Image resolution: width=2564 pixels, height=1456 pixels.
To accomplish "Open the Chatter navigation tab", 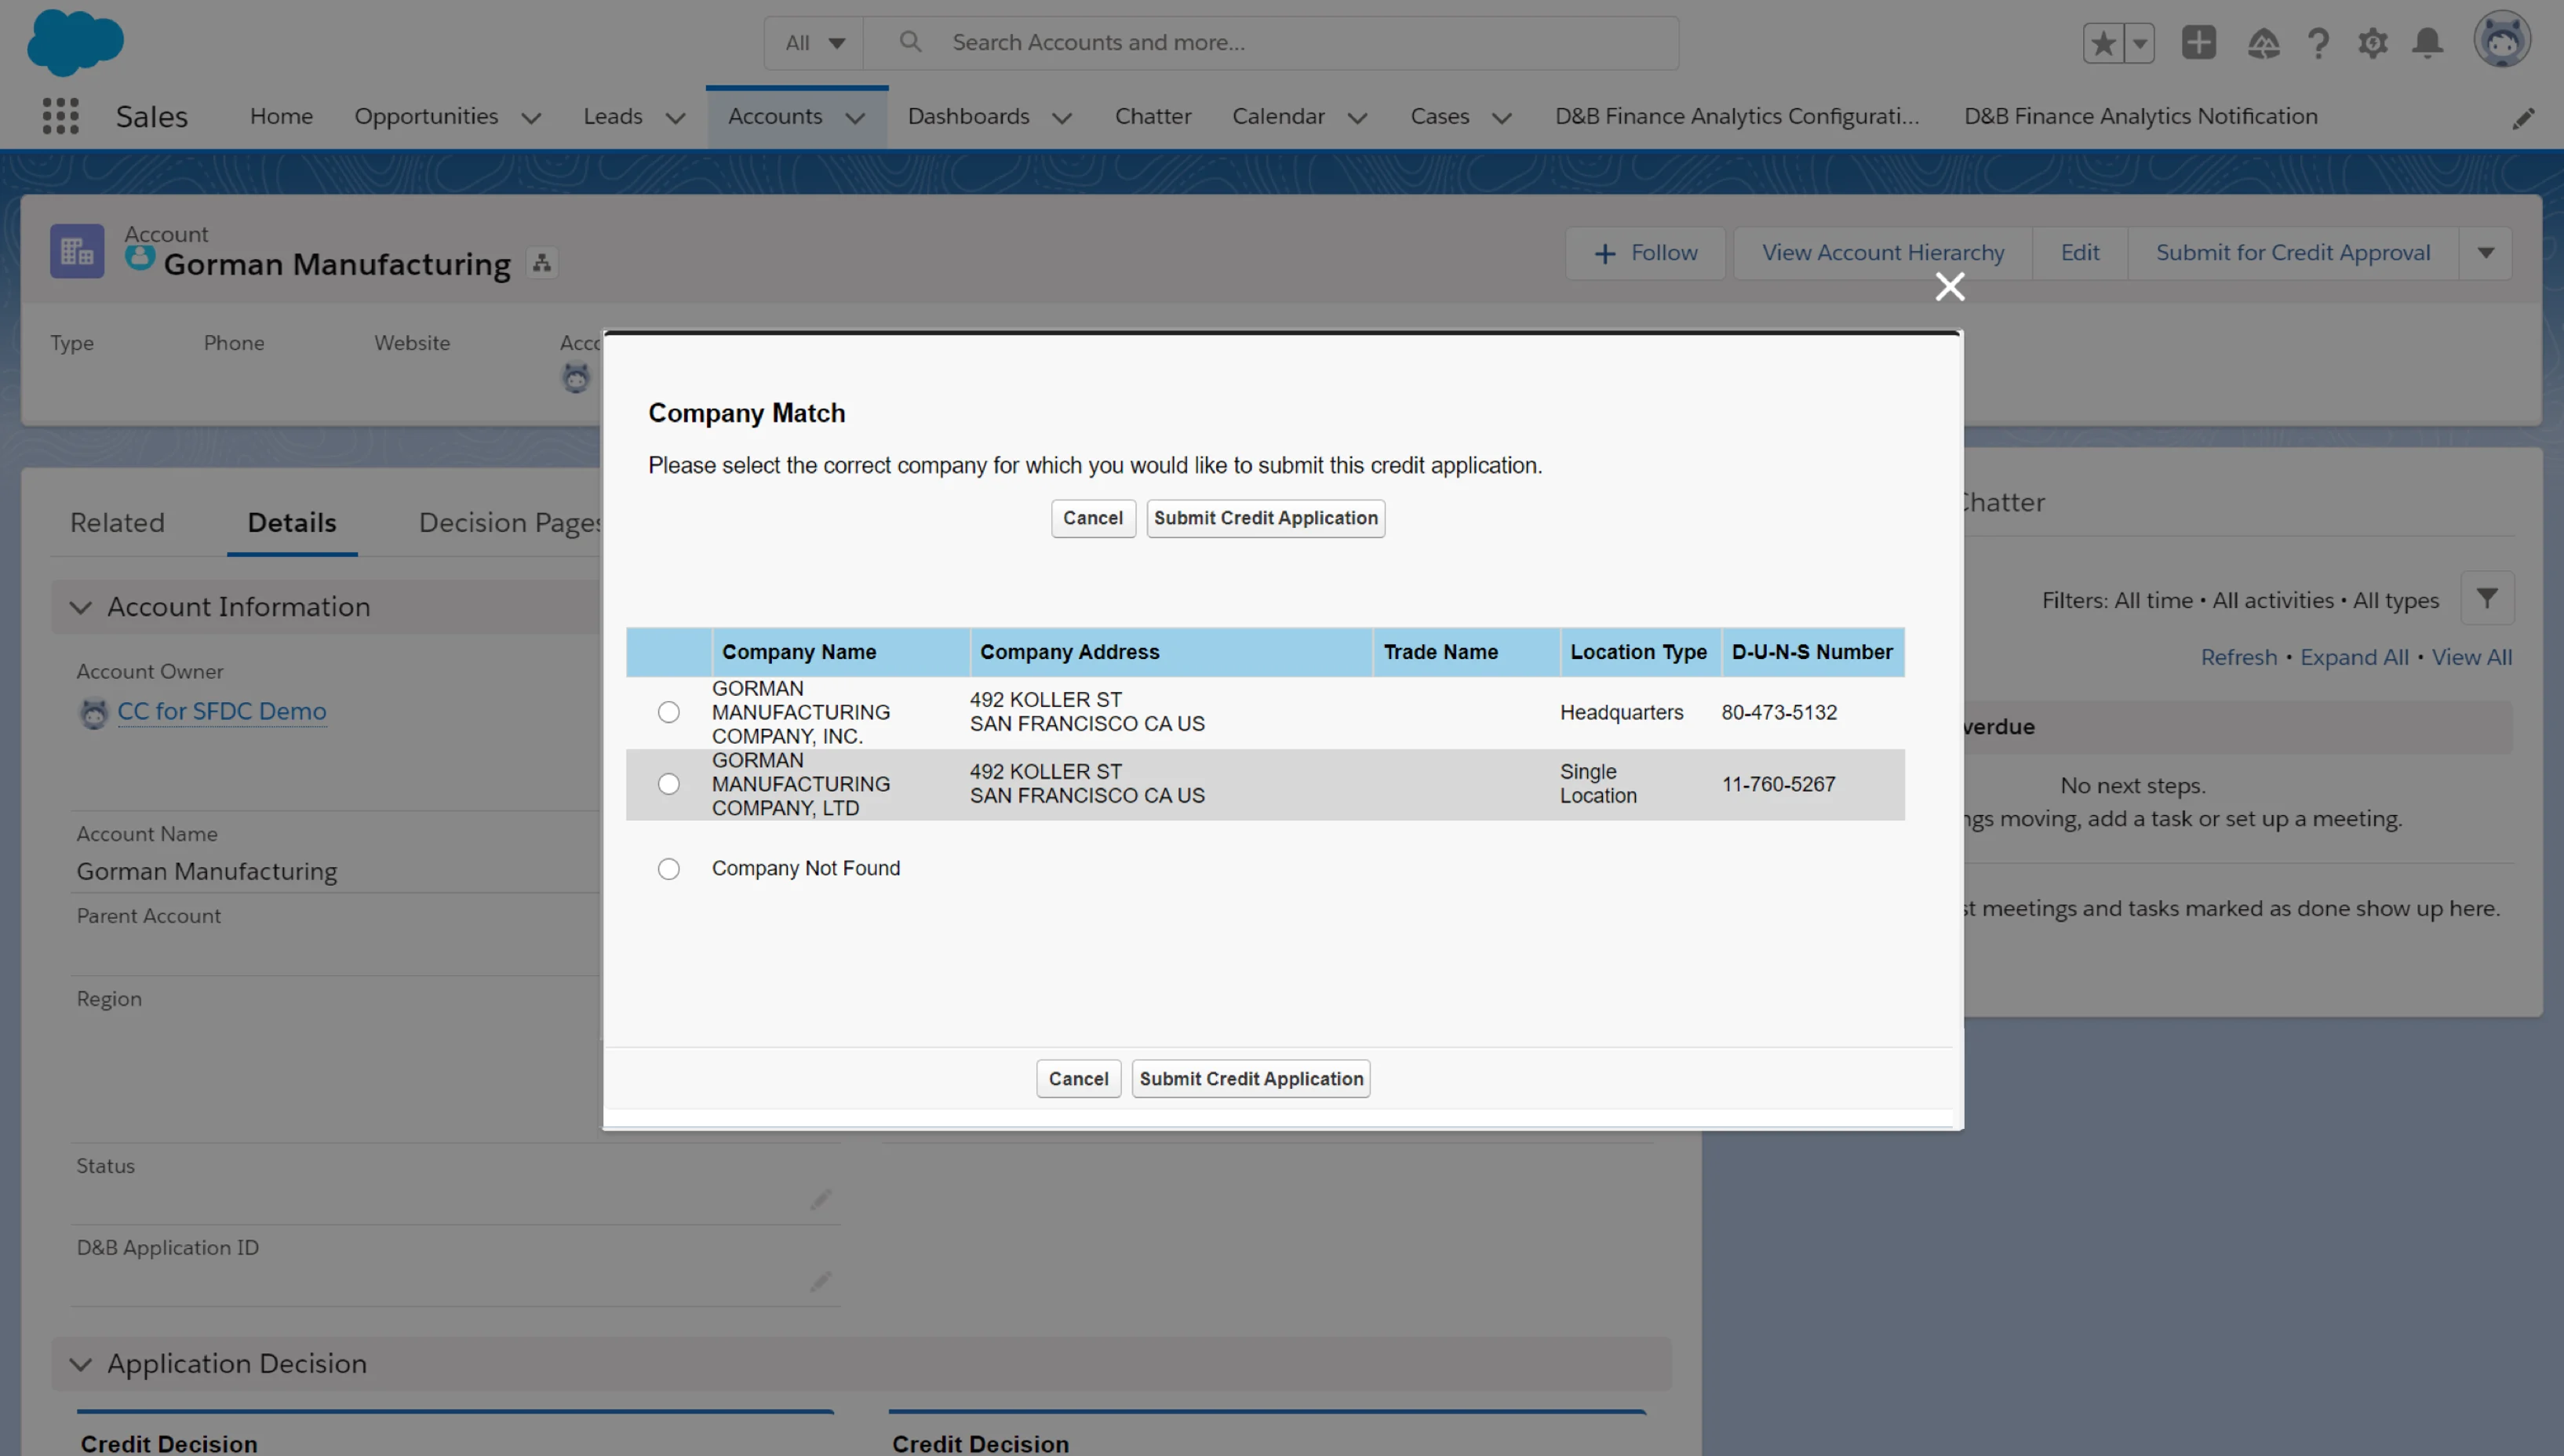I will (1152, 116).
